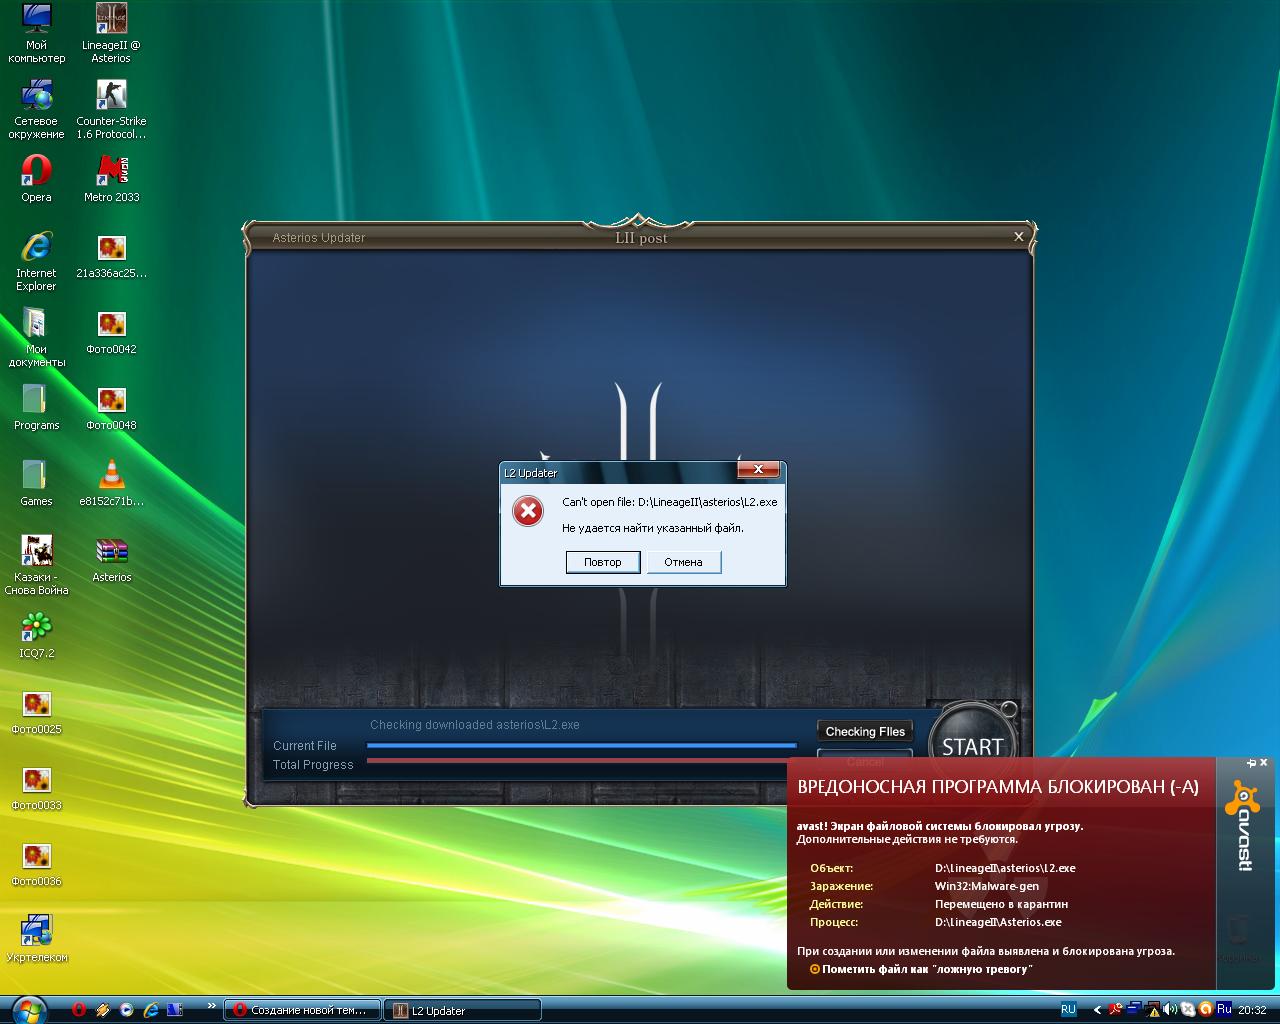
Task: Select the Фото0048 image file
Action: point(111,408)
